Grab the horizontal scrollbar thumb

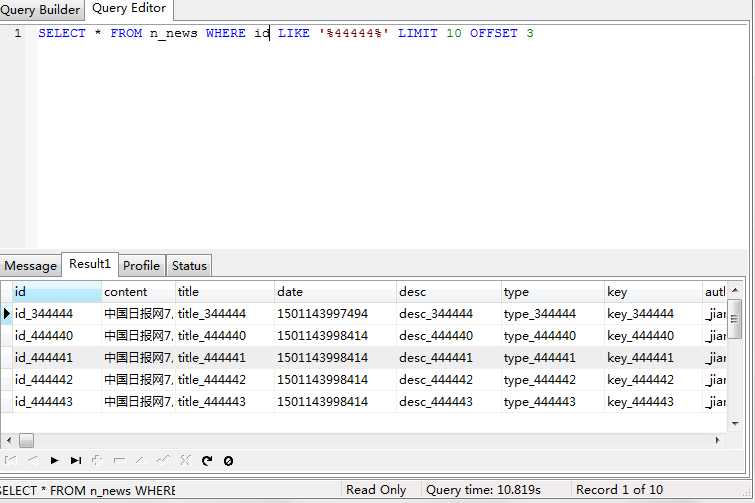point(26,440)
